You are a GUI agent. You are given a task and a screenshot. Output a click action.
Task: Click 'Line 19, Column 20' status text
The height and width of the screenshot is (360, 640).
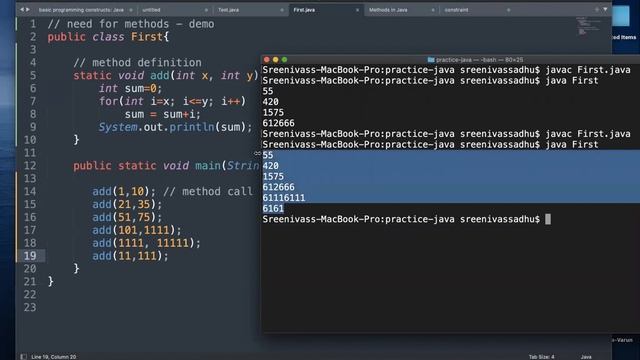tap(53, 357)
